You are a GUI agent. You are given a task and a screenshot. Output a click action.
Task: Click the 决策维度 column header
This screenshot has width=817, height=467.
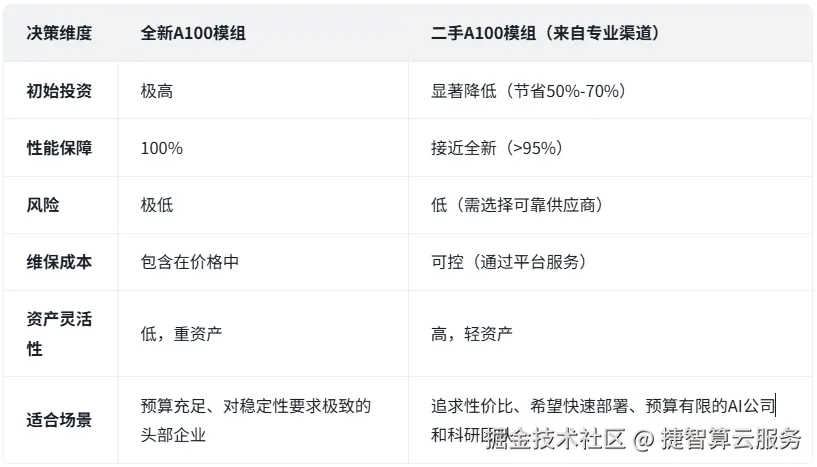tap(59, 33)
